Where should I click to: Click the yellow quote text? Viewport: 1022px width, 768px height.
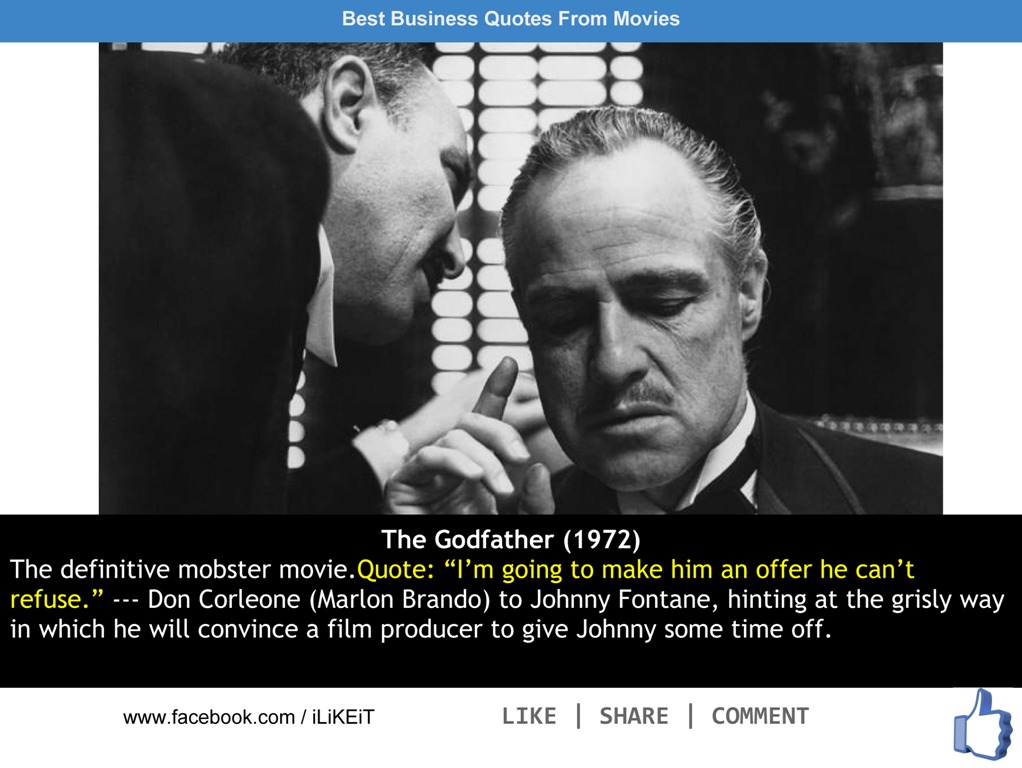pyautogui.click(x=462, y=584)
